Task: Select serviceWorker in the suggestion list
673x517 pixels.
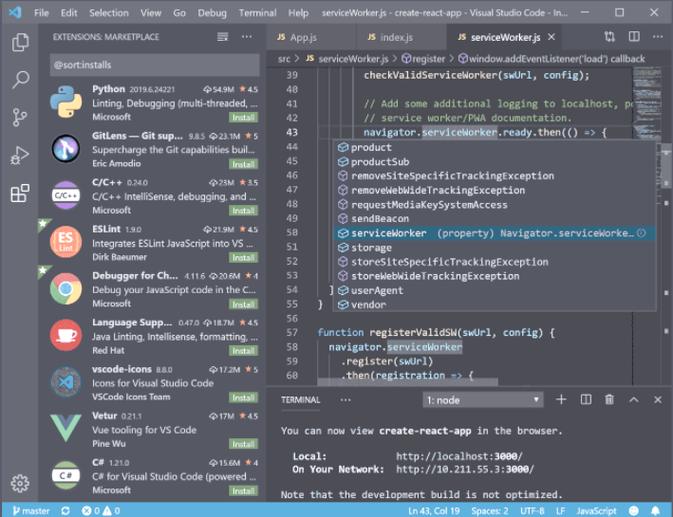Action: [387, 233]
